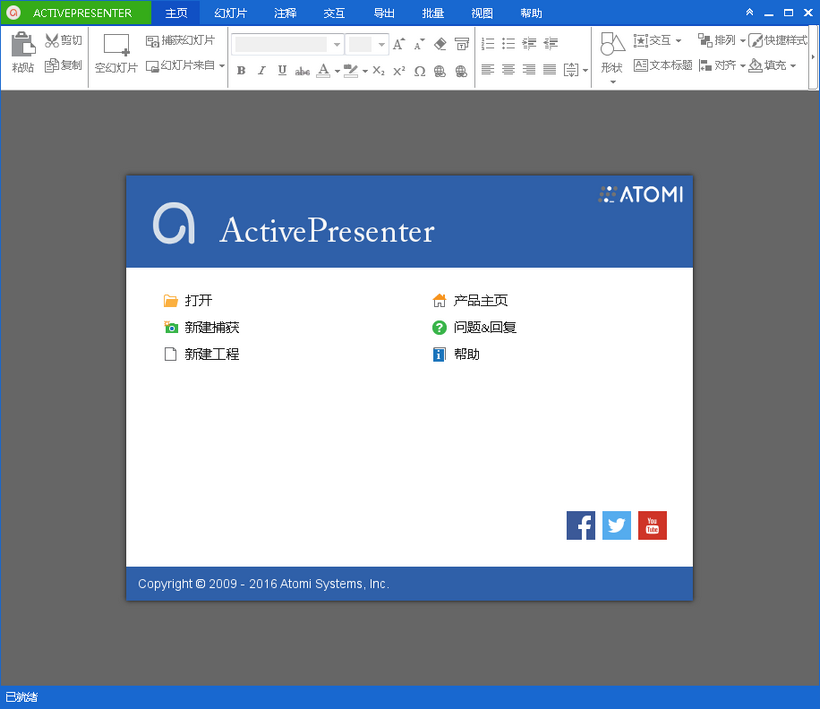The image size is (820, 709).
Task: Expand the font color dropdown arrow
Action: click(337, 71)
